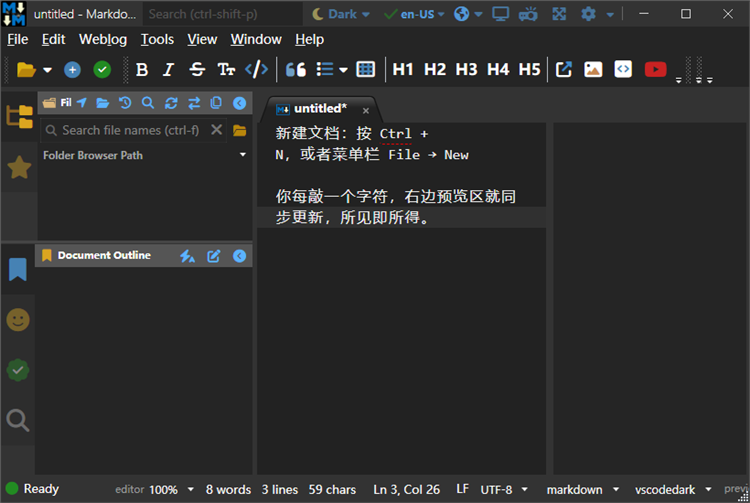
Task: Apply H1 heading
Action: click(x=403, y=70)
